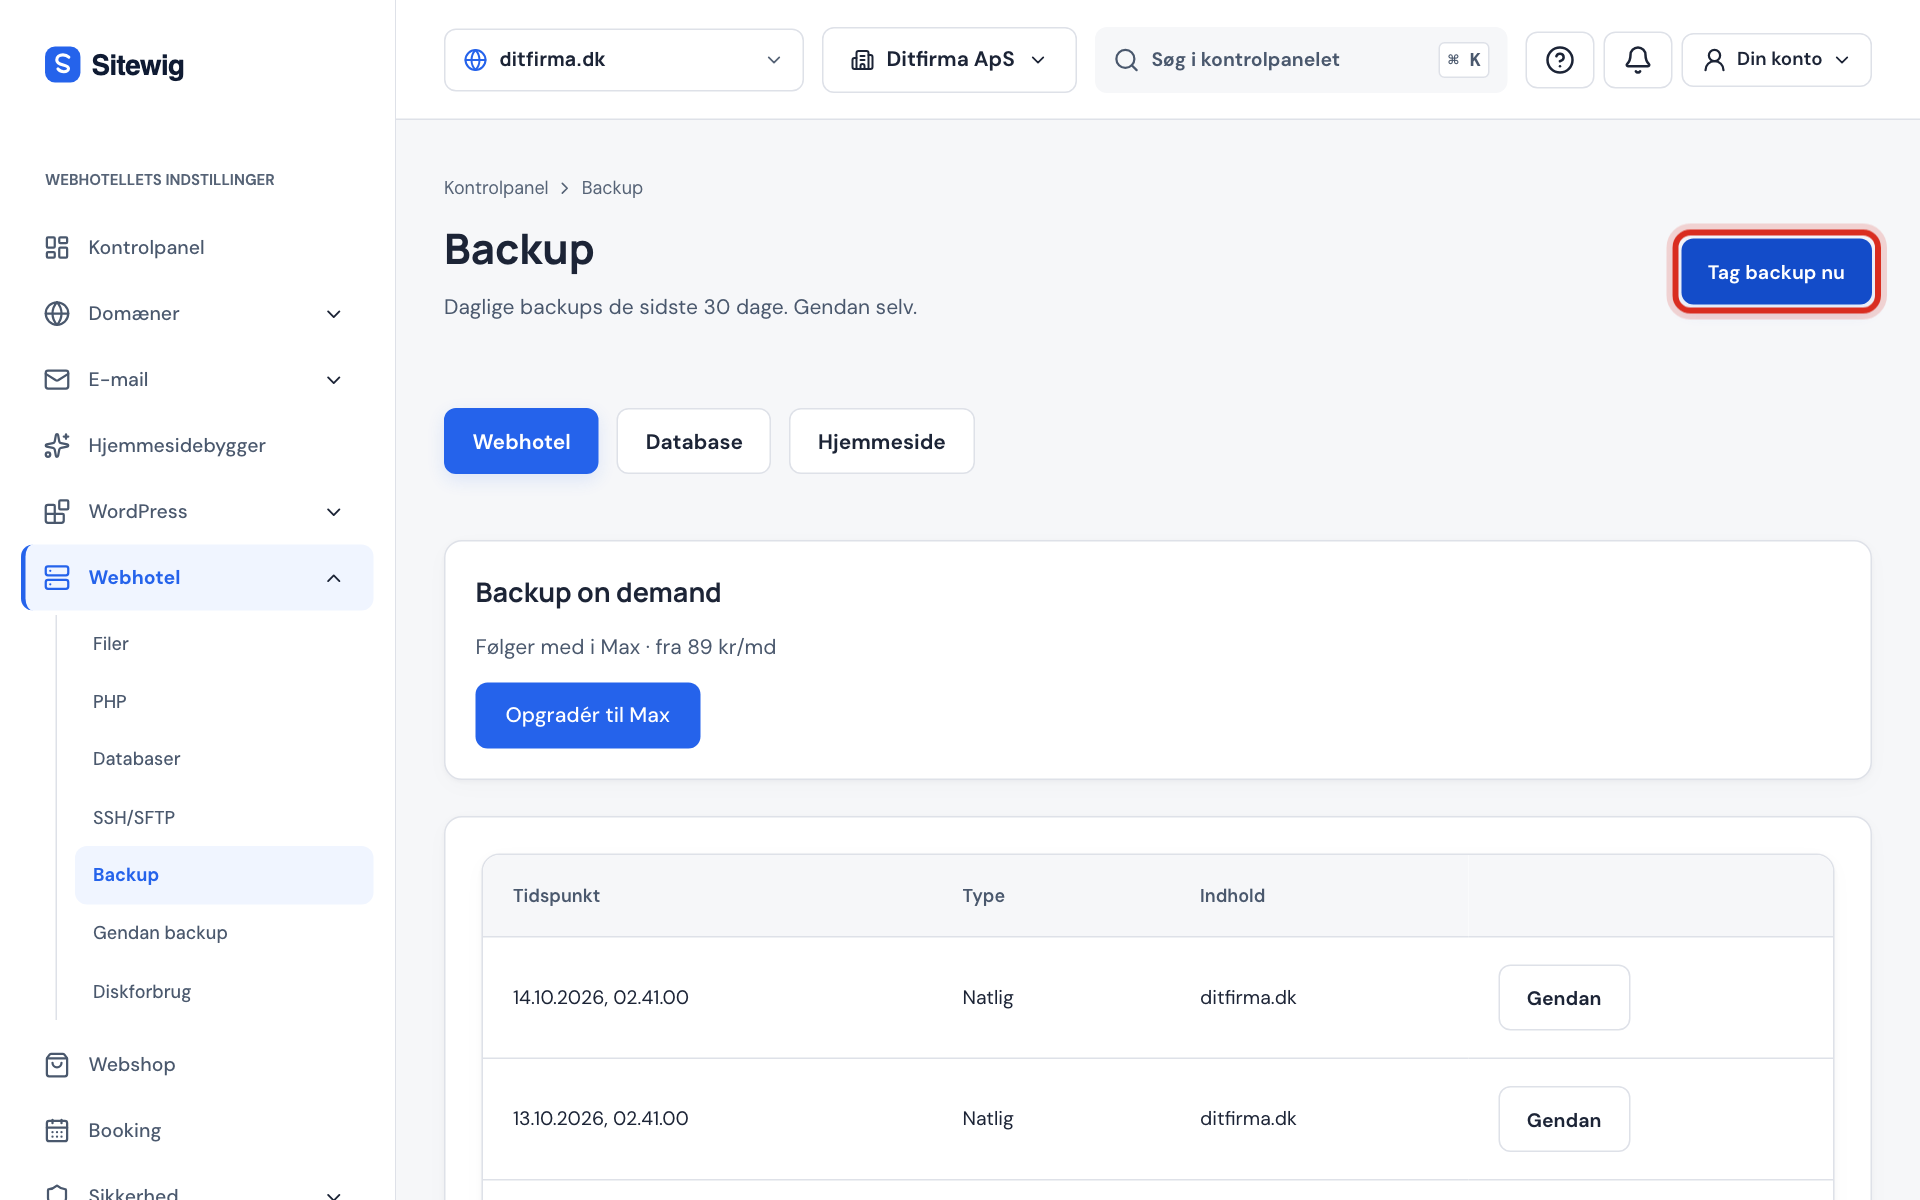Click the Kontrolpanel breadcrumb link
This screenshot has width=1920, height=1200.
click(496, 188)
